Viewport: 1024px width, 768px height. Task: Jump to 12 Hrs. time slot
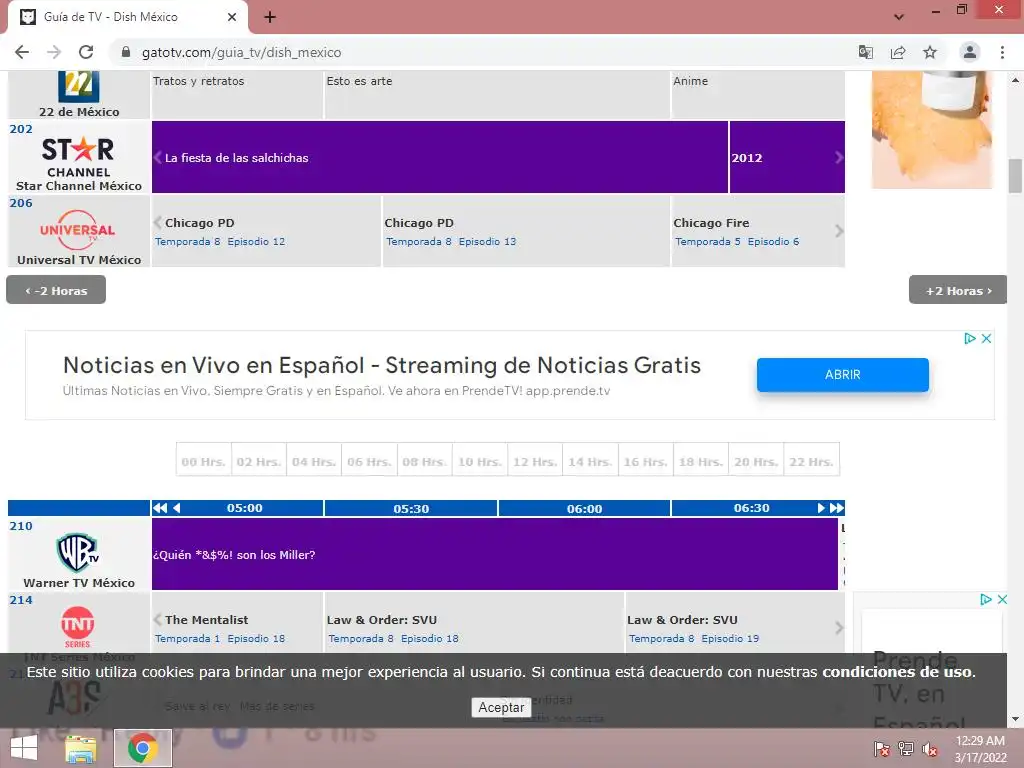coord(535,462)
